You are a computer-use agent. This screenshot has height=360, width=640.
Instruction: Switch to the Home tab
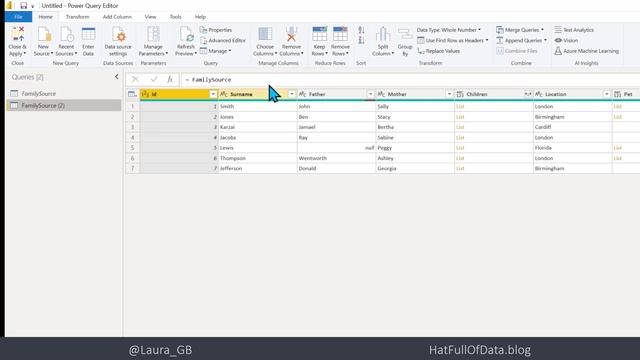click(45, 17)
